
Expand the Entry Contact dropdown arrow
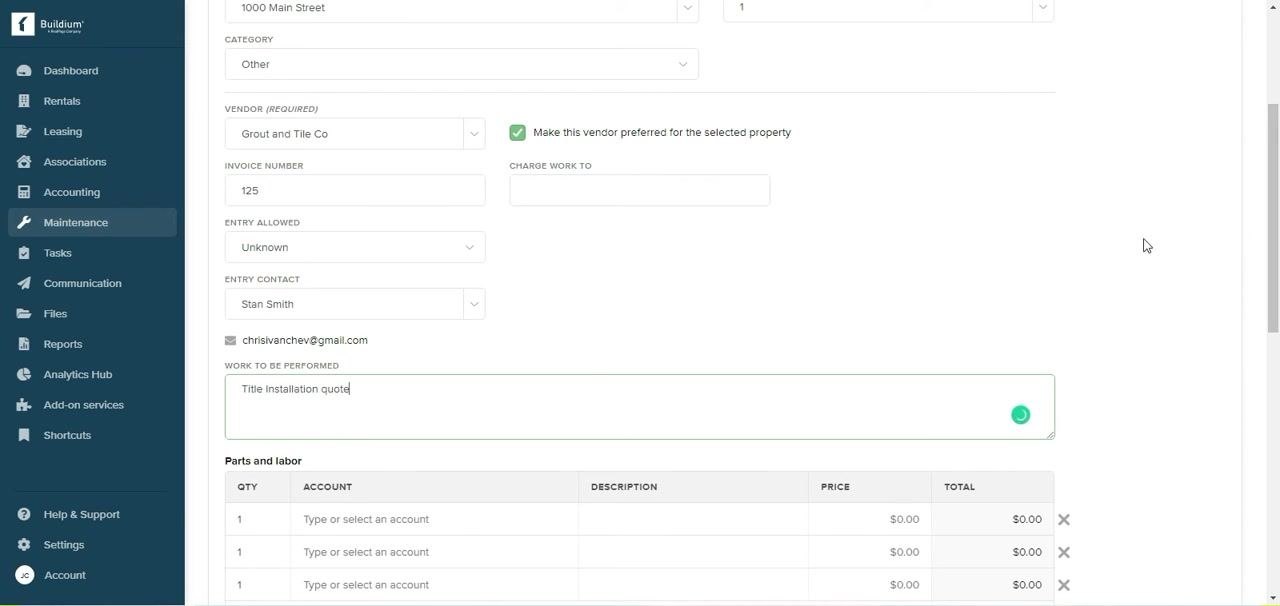tap(474, 304)
